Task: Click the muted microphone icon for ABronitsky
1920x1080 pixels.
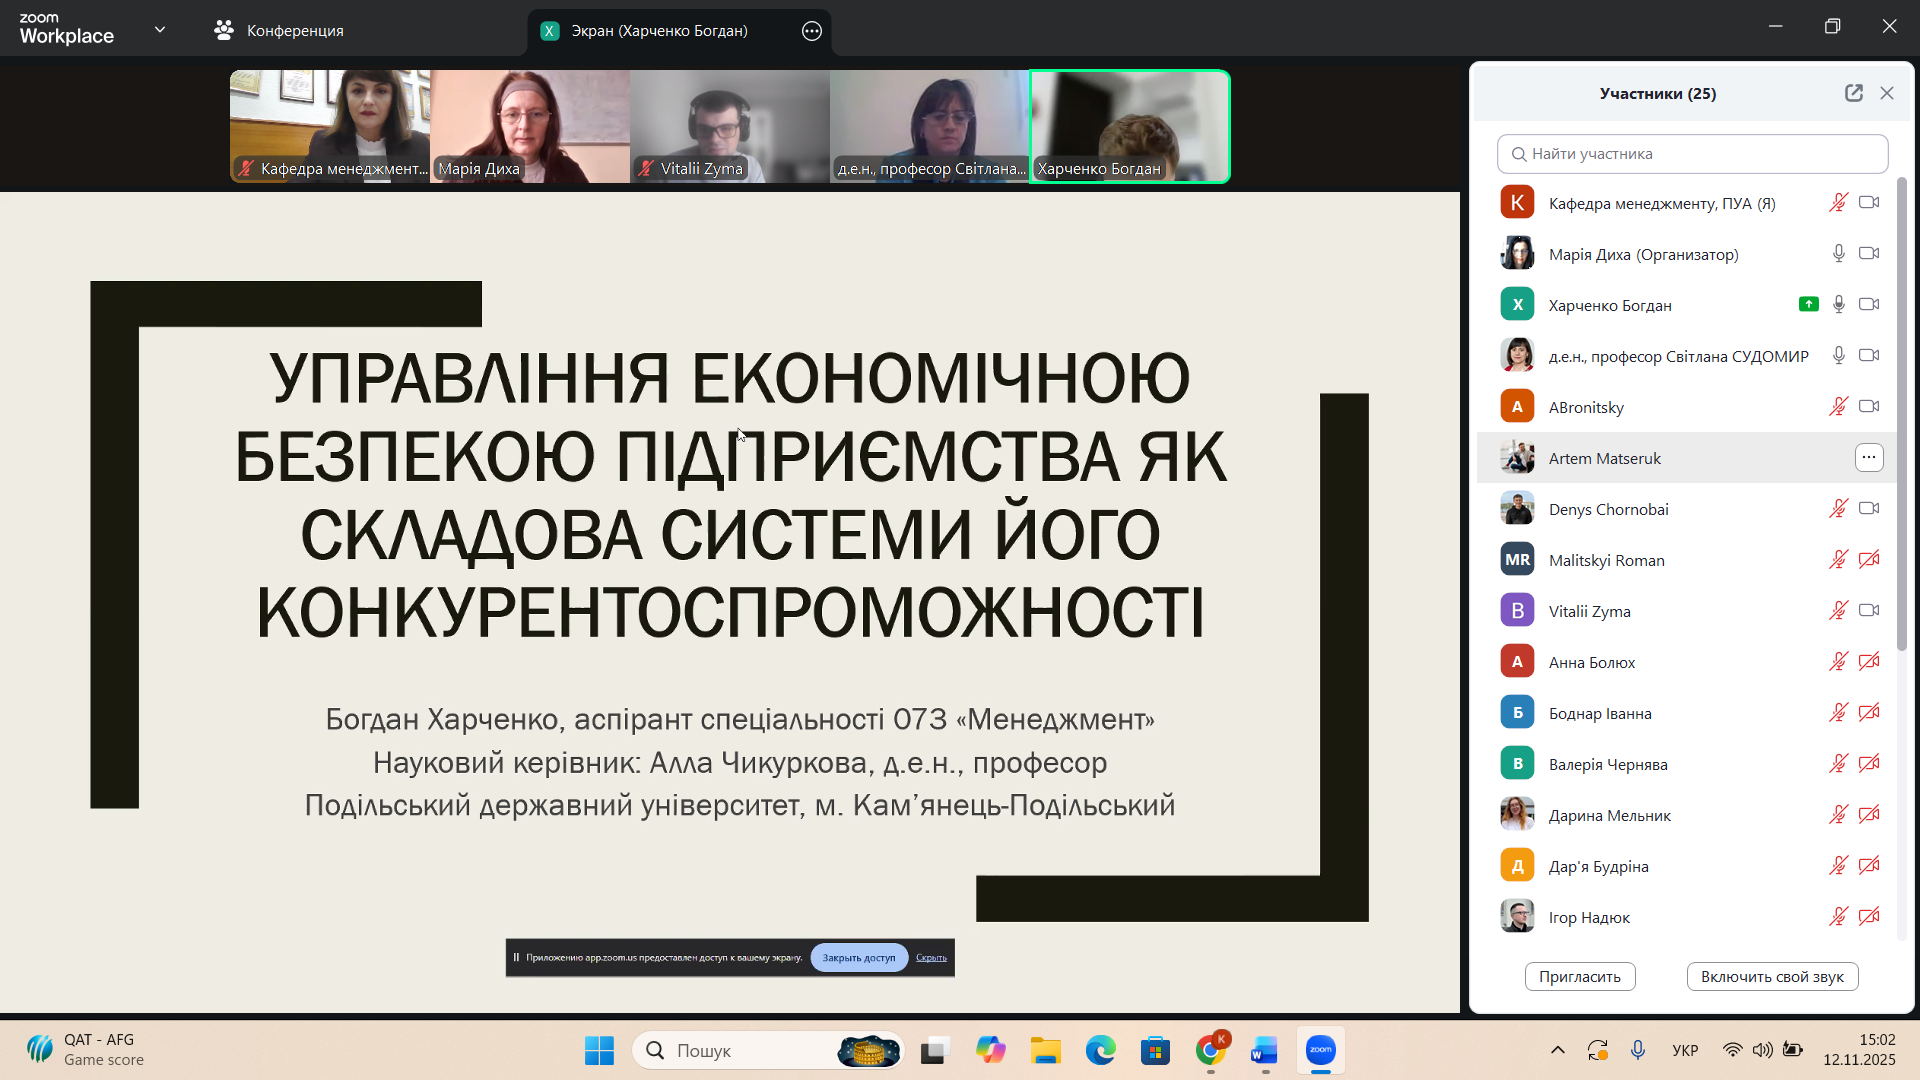Action: click(1838, 407)
